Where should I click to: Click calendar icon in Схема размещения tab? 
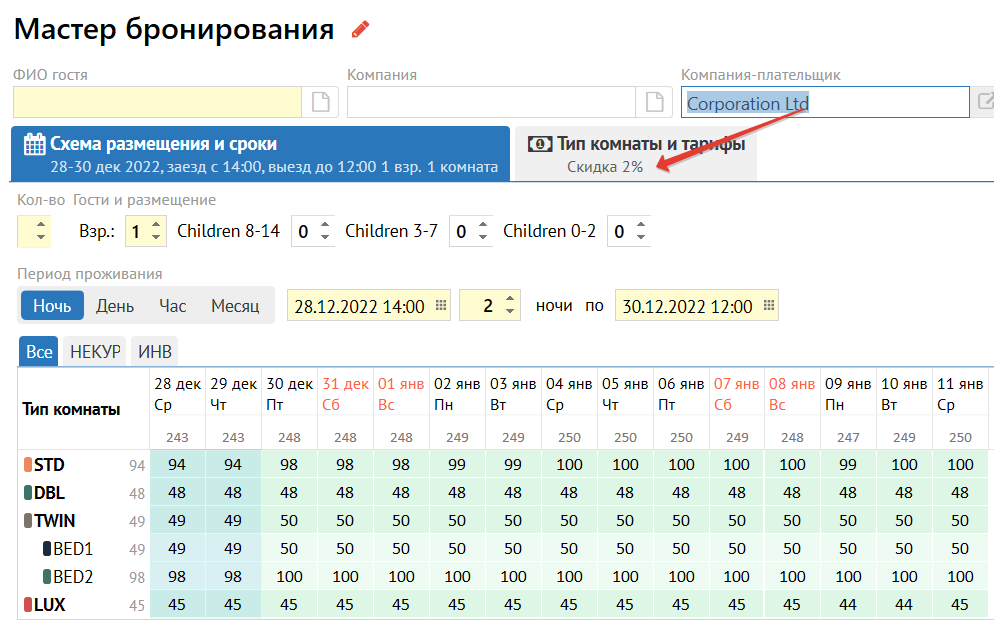[x=34, y=143]
